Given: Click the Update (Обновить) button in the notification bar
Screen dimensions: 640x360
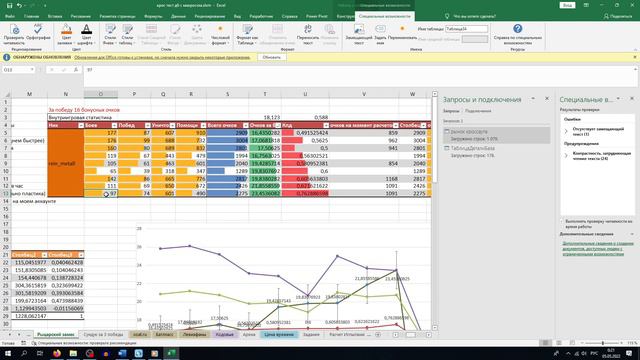Looking at the screenshot, I should click(271, 58).
